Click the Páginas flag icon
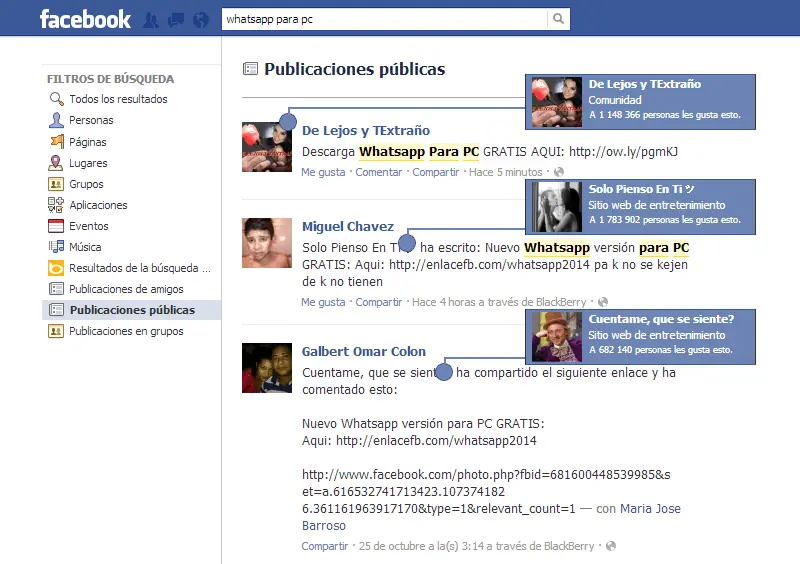 point(57,141)
